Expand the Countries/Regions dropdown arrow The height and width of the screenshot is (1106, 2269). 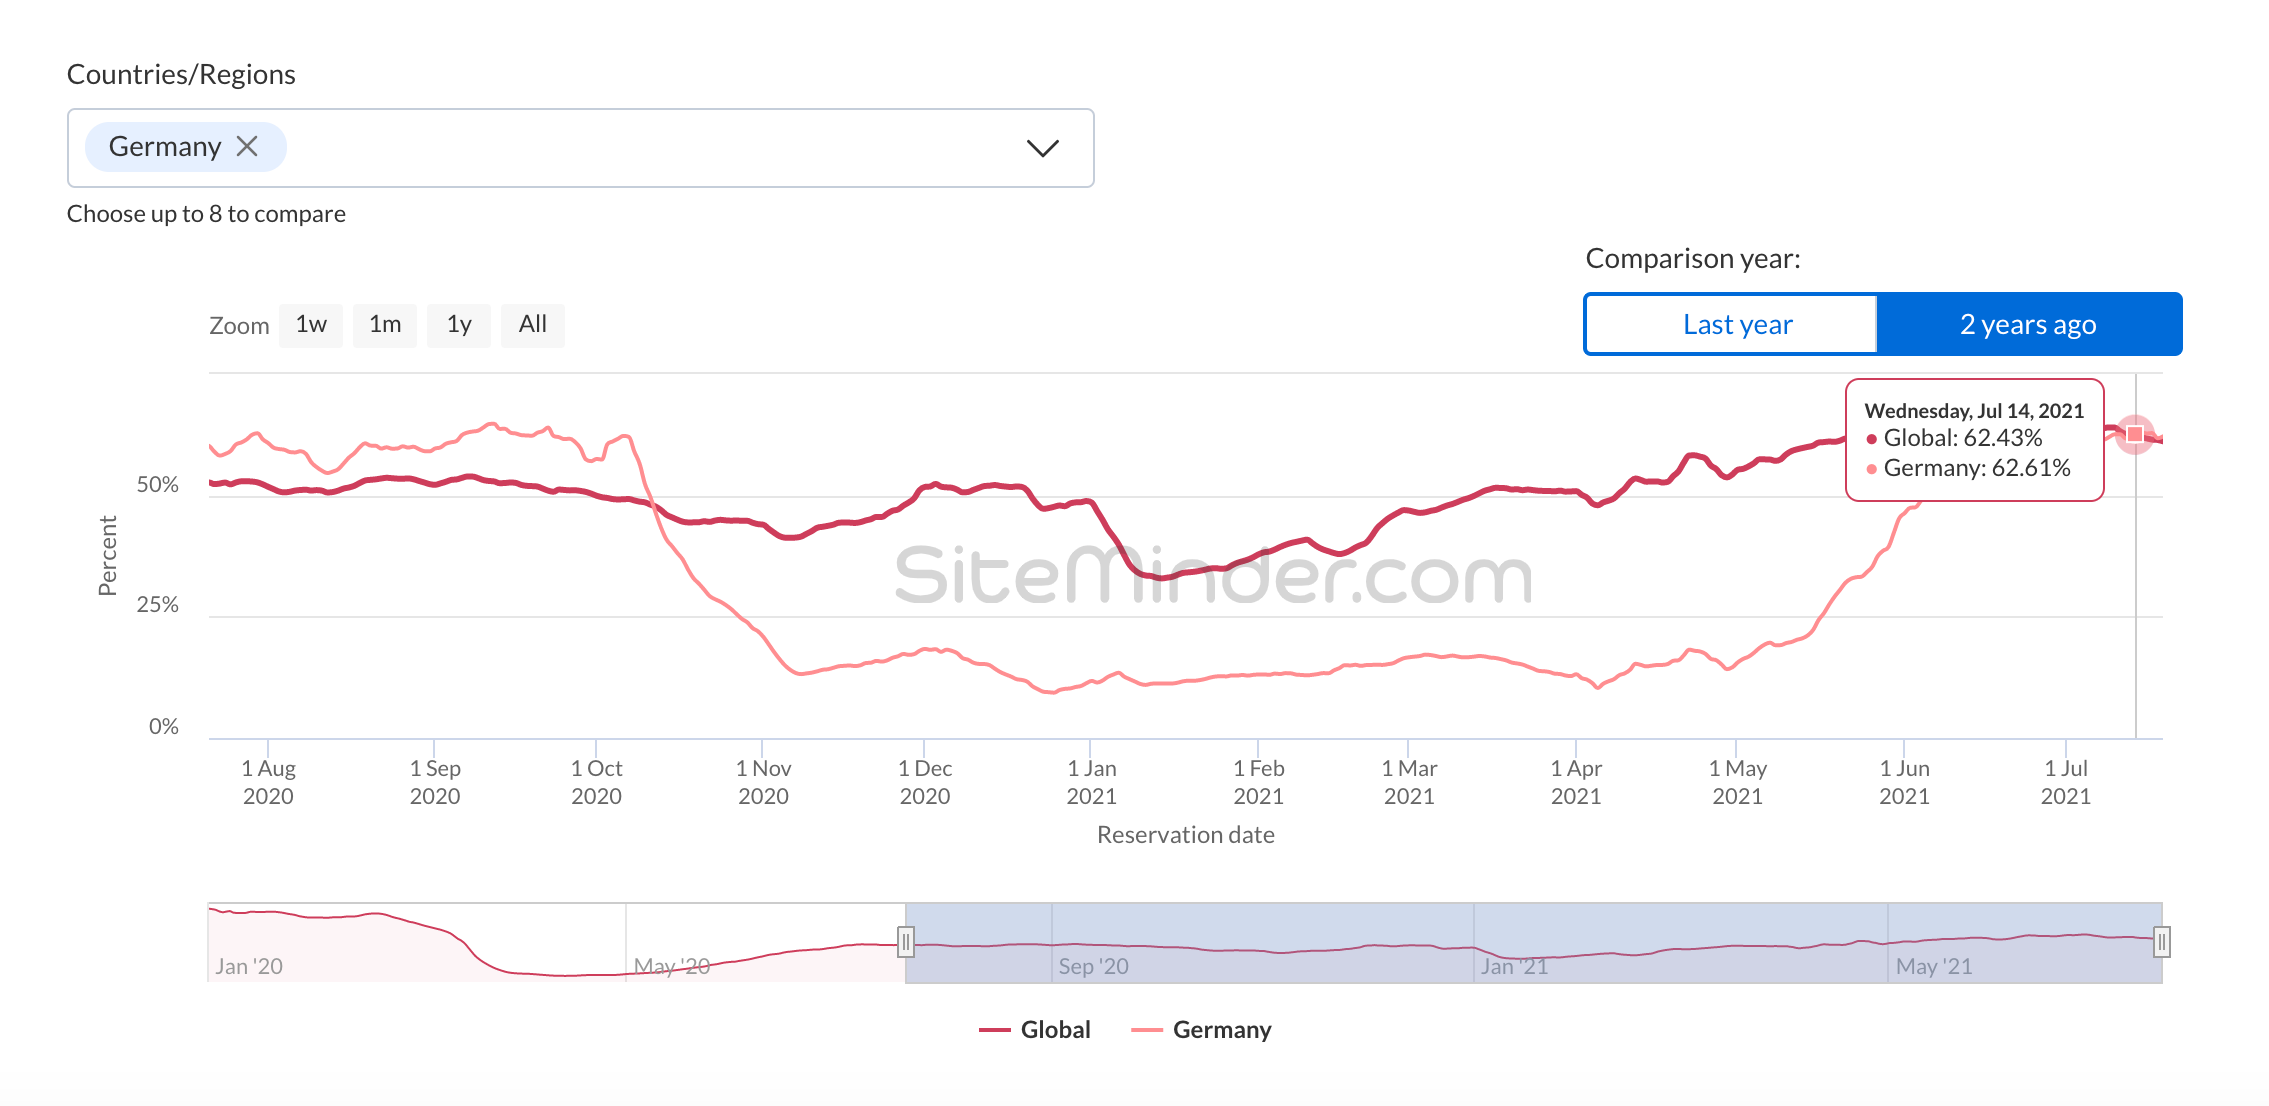click(x=1042, y=148)
